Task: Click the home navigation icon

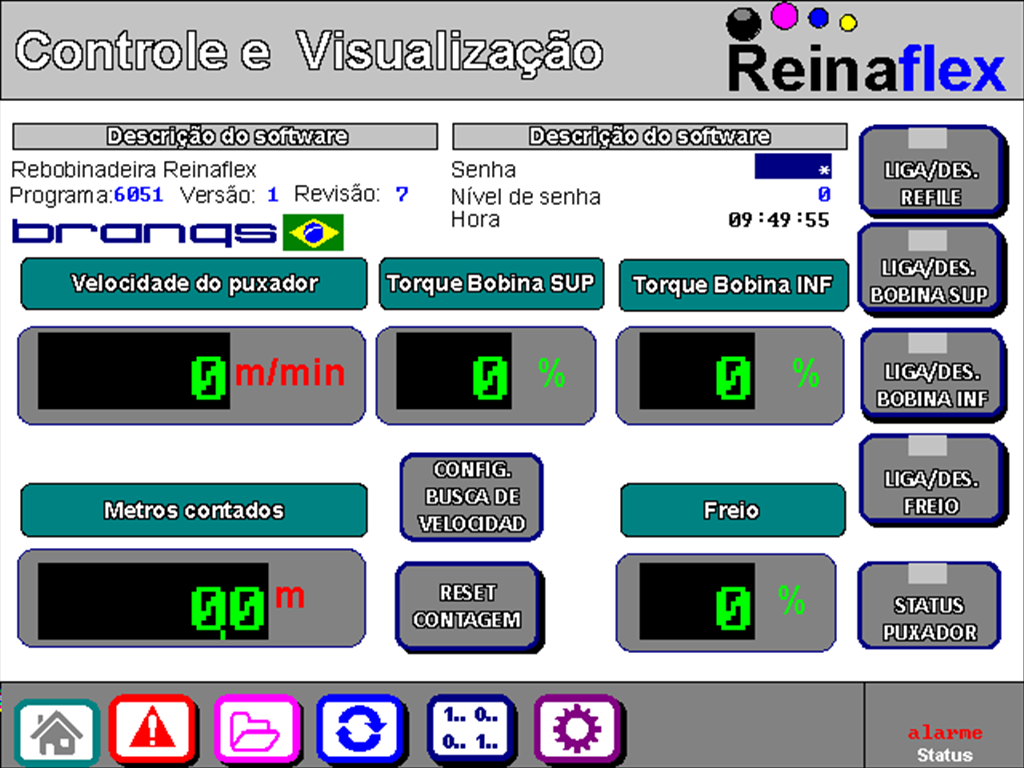Action: (x=57, y=730)
